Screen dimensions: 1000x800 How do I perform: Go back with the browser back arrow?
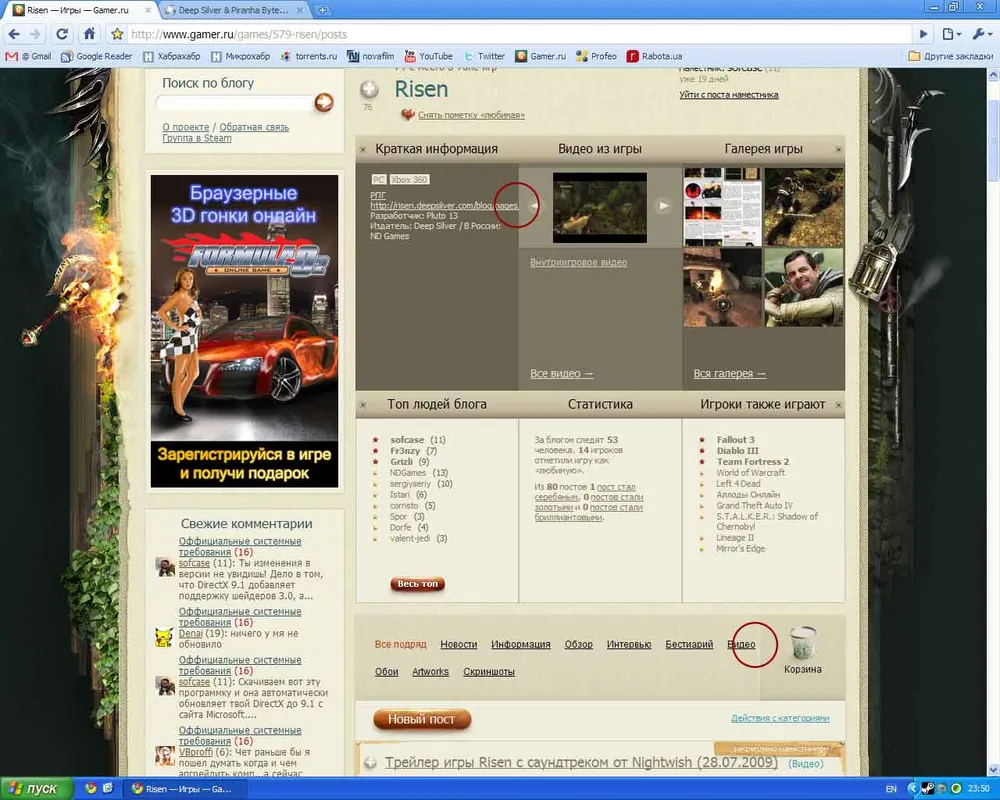click(15, 34)
